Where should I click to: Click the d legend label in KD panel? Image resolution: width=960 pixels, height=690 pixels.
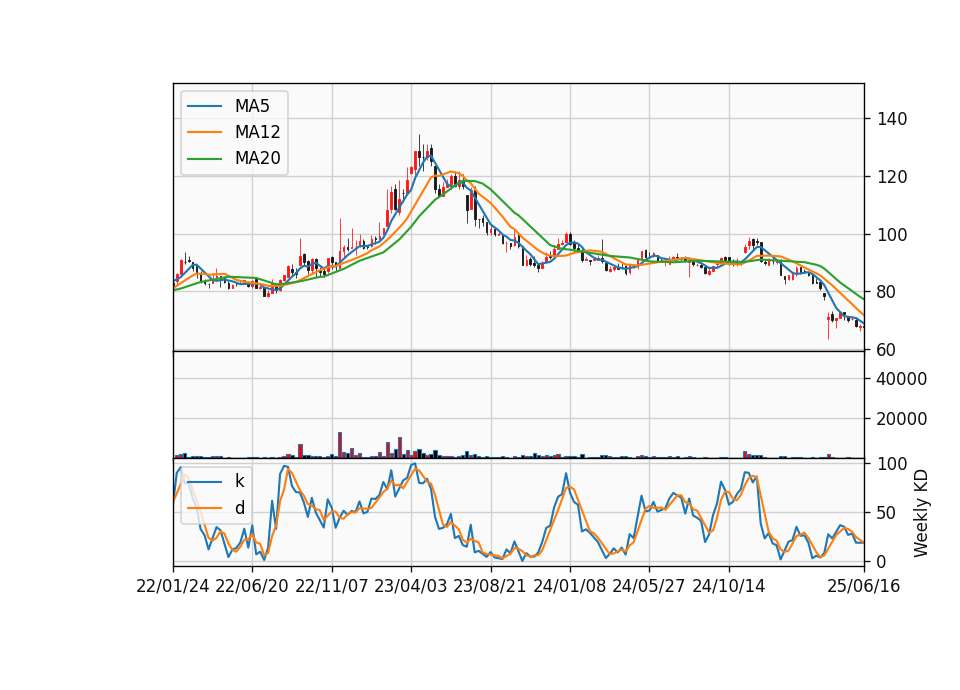click(x=239, y=508)
